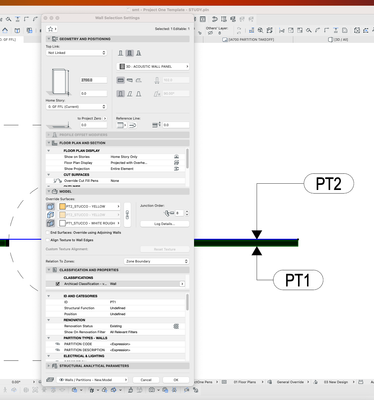Toggle the reference side override surface icon
The image size is (374, 400).
(50, 206)
